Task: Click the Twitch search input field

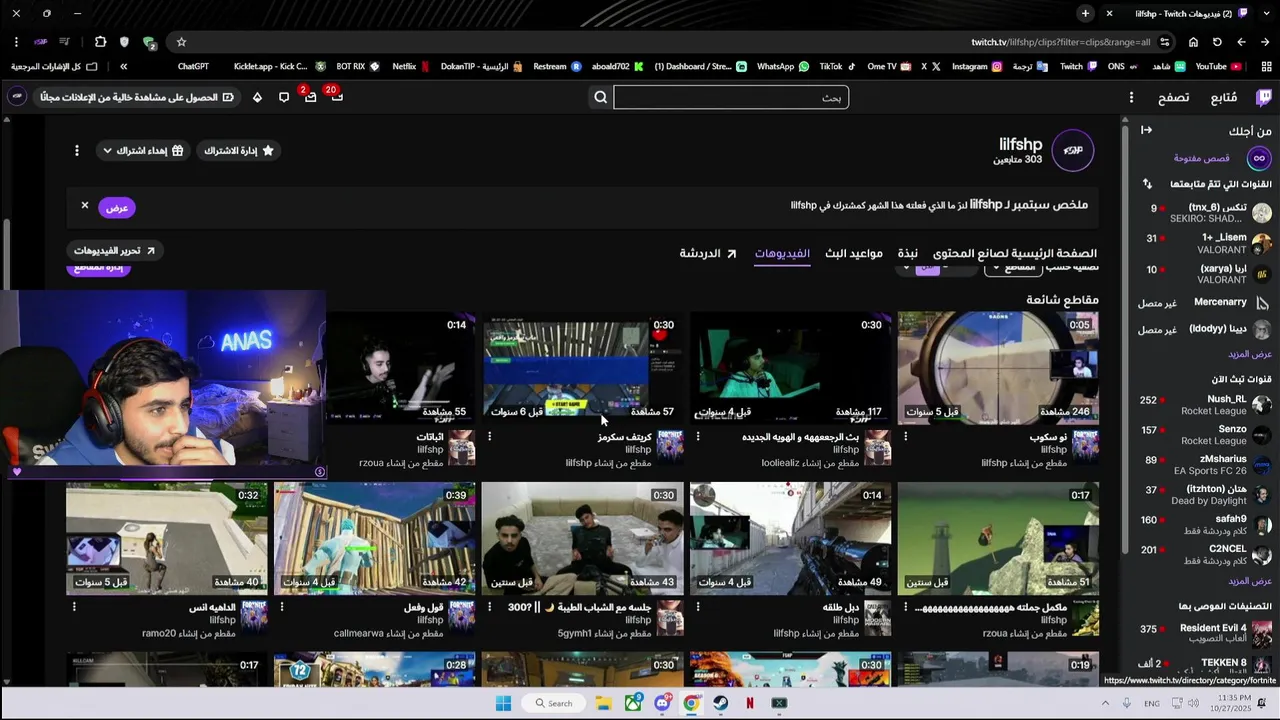Action: (x=731, y=97)
